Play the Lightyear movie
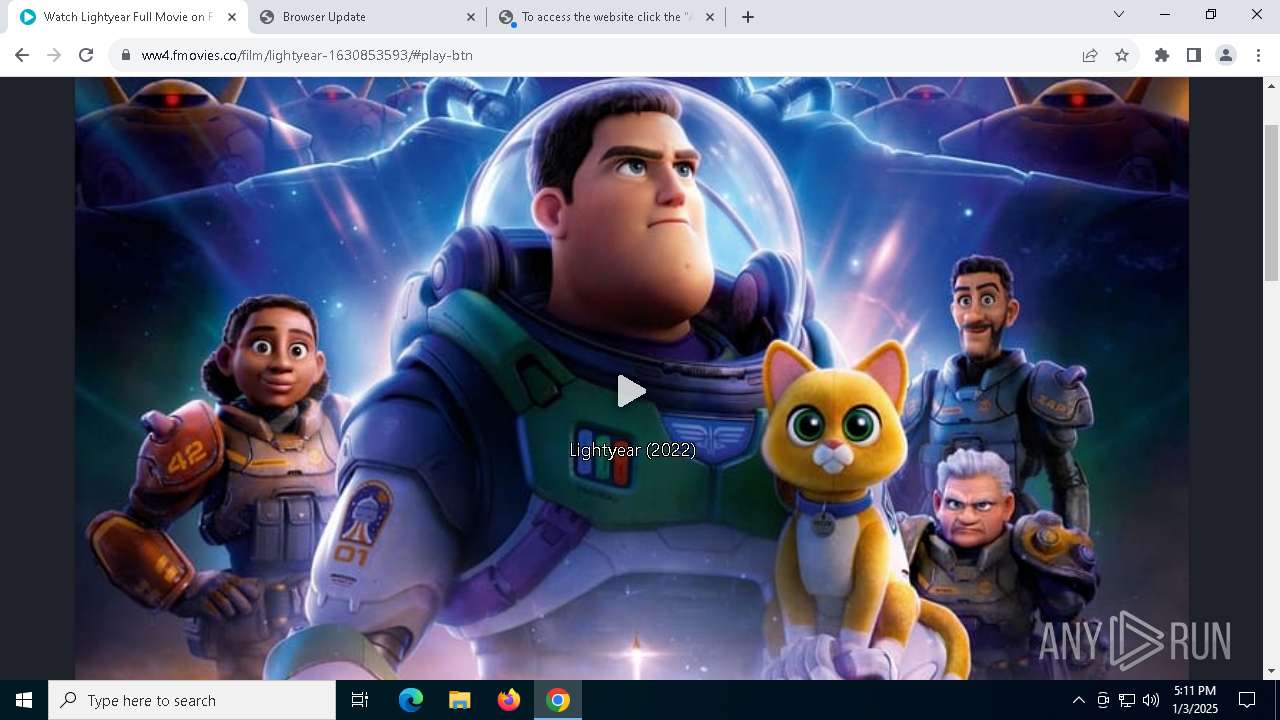Image resolution: width=1280 pixels, height=720 pixels. pos(631,391)
